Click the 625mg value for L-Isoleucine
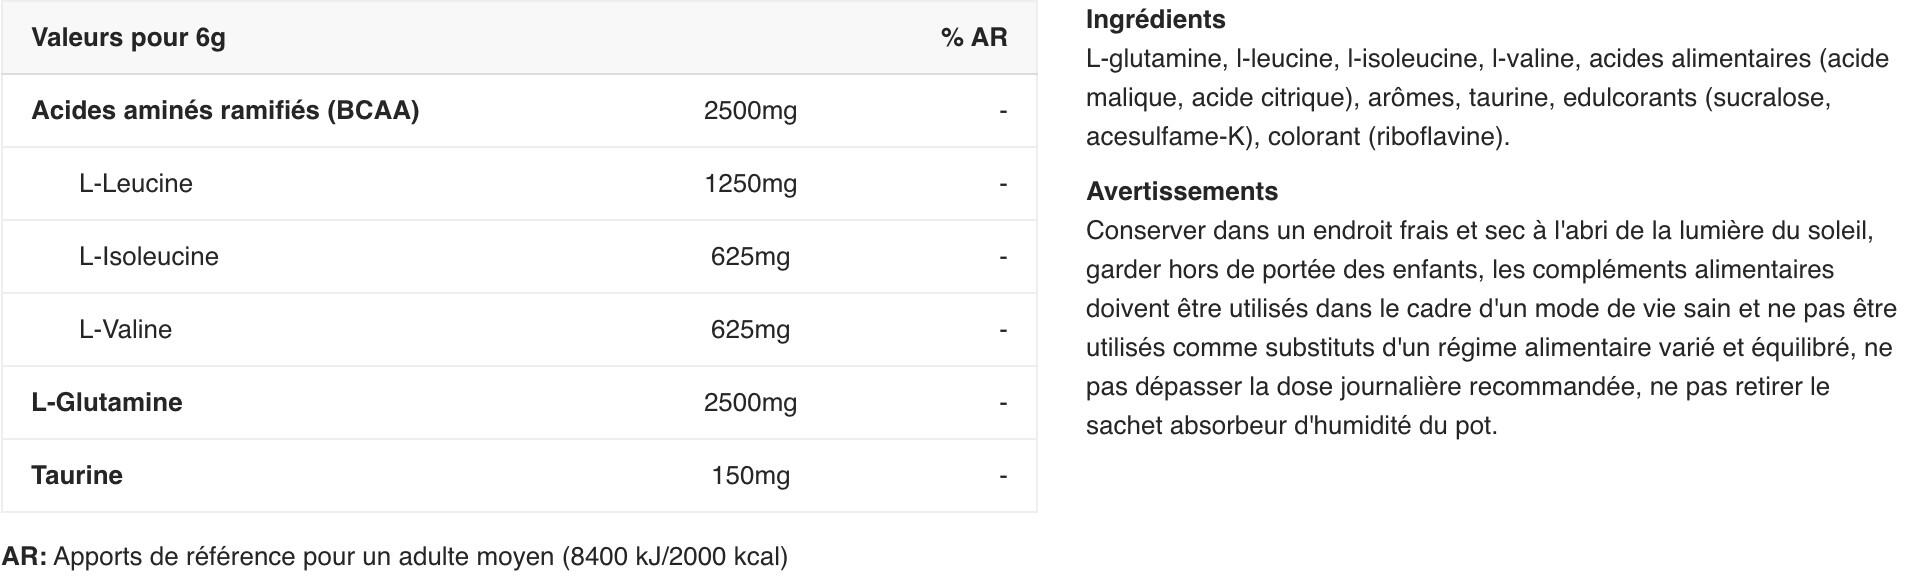The image size is (1912, 578). (x=750, y=257)
